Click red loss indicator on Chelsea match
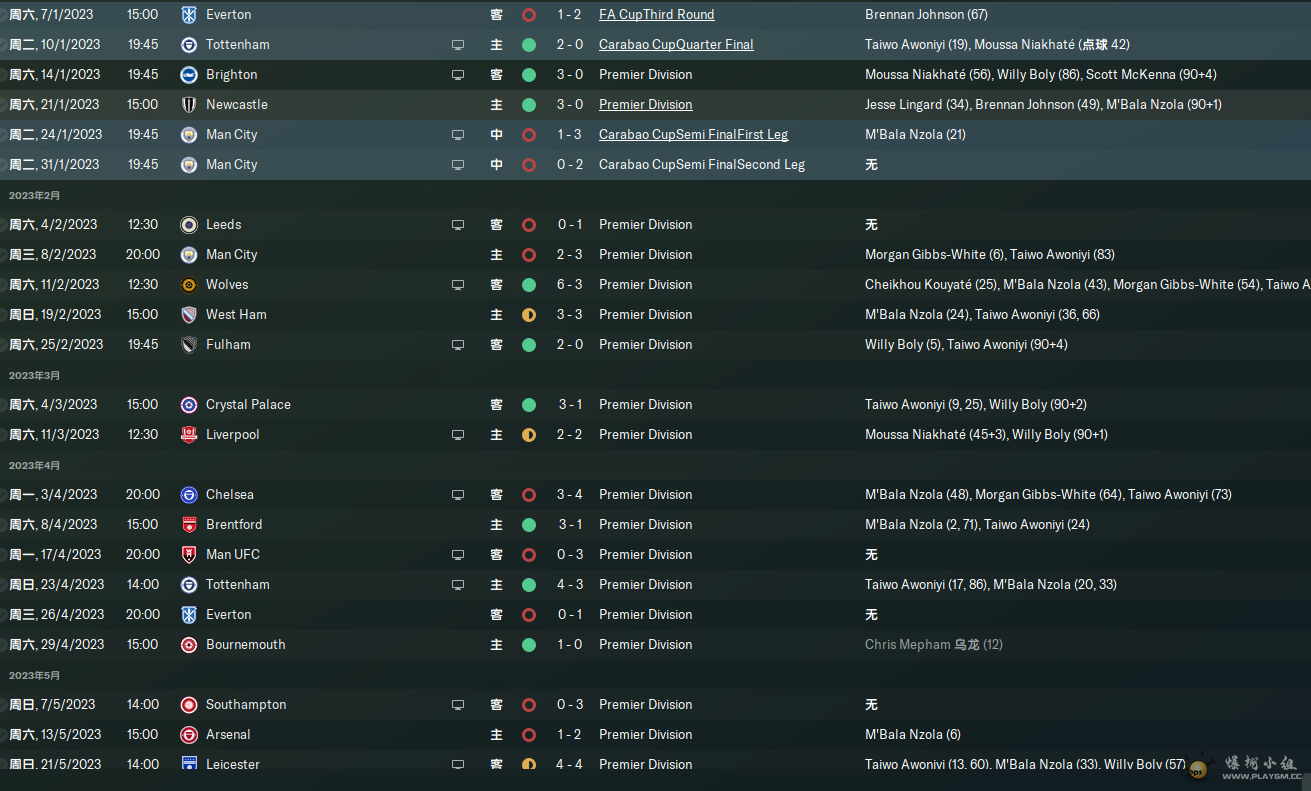1311x791 pixels. tap(529, 495)
